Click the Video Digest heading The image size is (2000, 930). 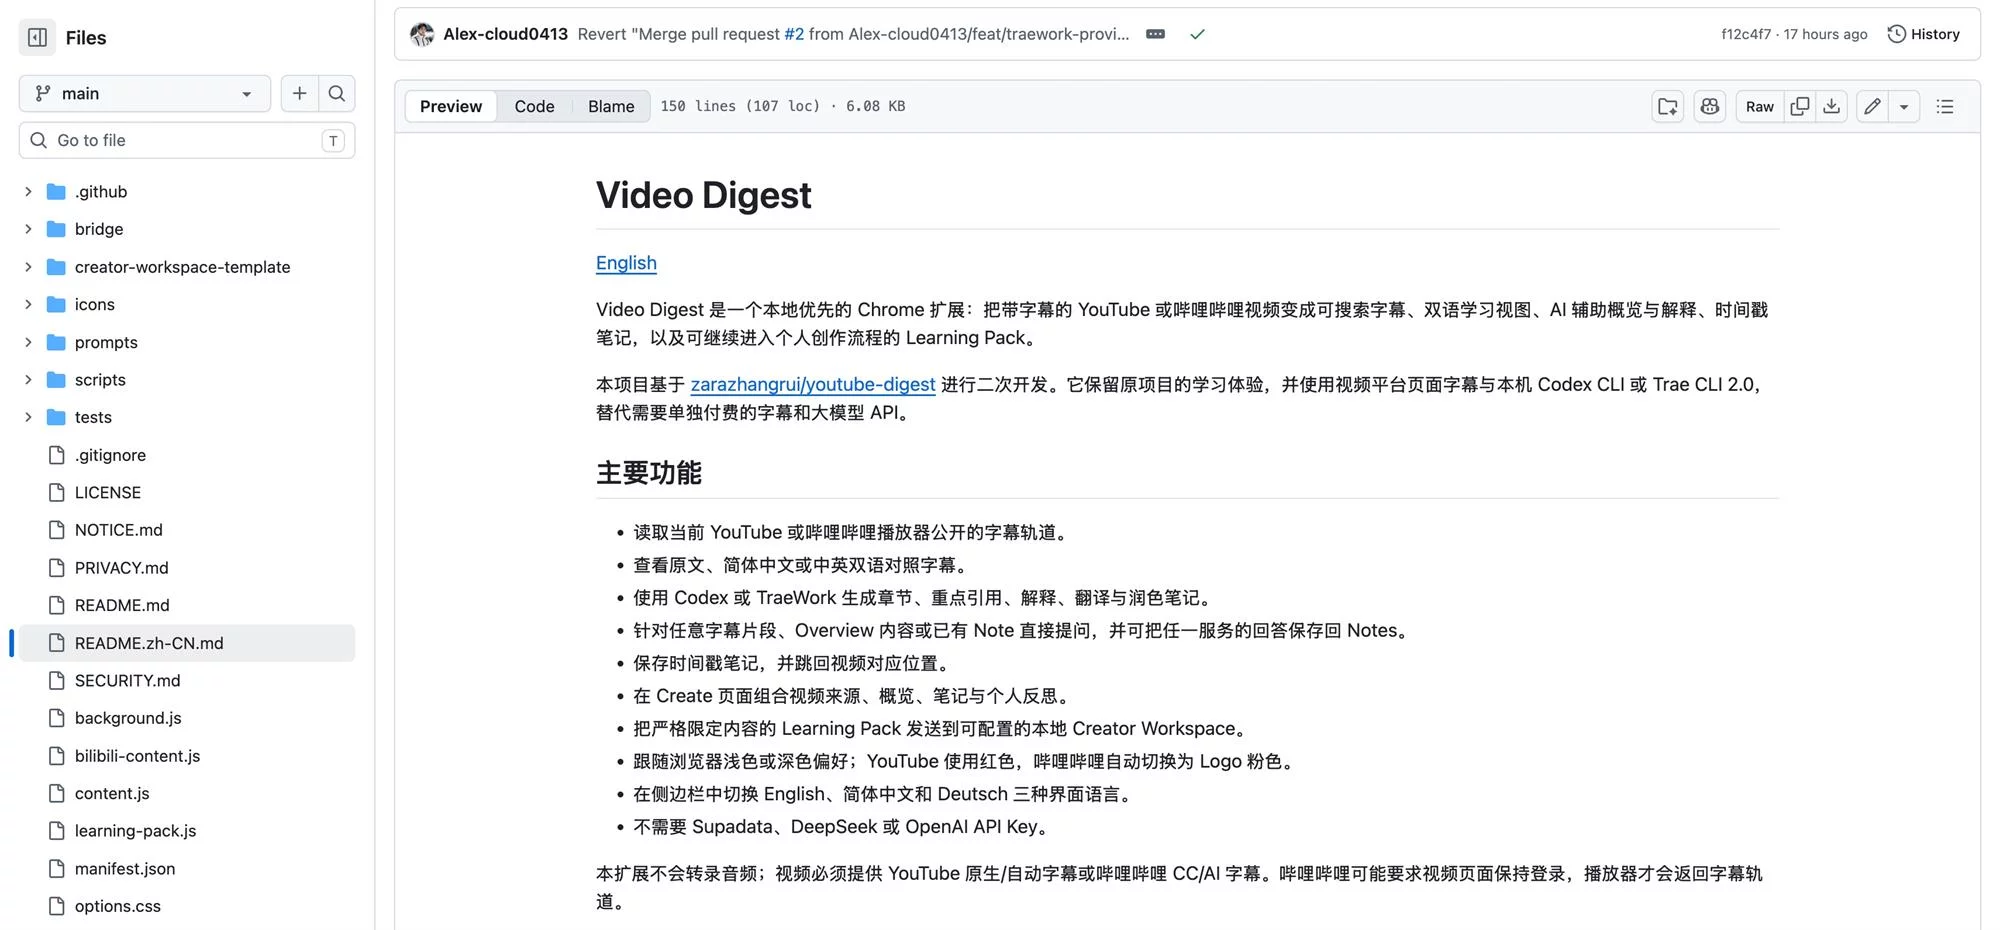coord(704,195)
